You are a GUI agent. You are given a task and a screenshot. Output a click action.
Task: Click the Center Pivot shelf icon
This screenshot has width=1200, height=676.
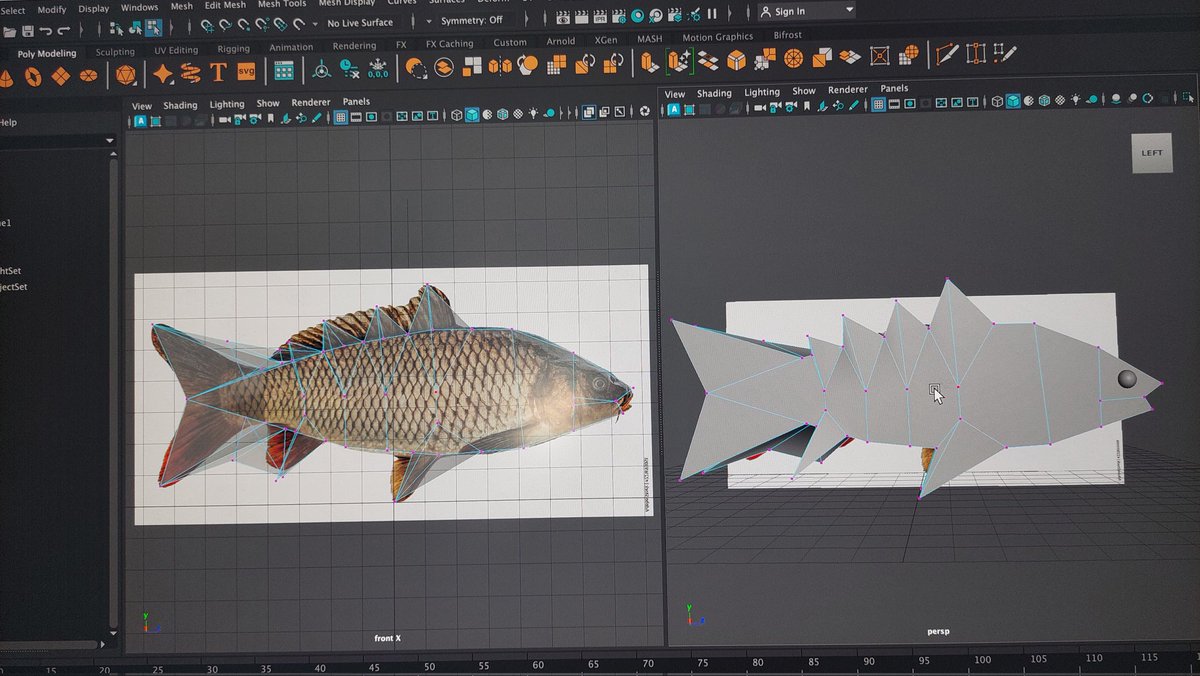(x=322, y=69)
